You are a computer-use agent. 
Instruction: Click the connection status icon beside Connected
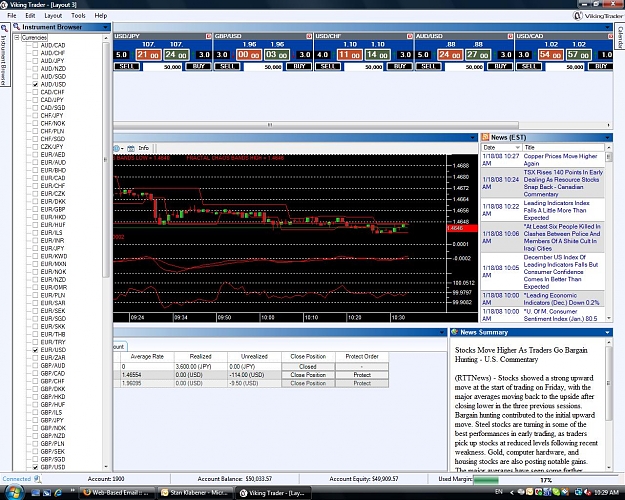[37, 479]
